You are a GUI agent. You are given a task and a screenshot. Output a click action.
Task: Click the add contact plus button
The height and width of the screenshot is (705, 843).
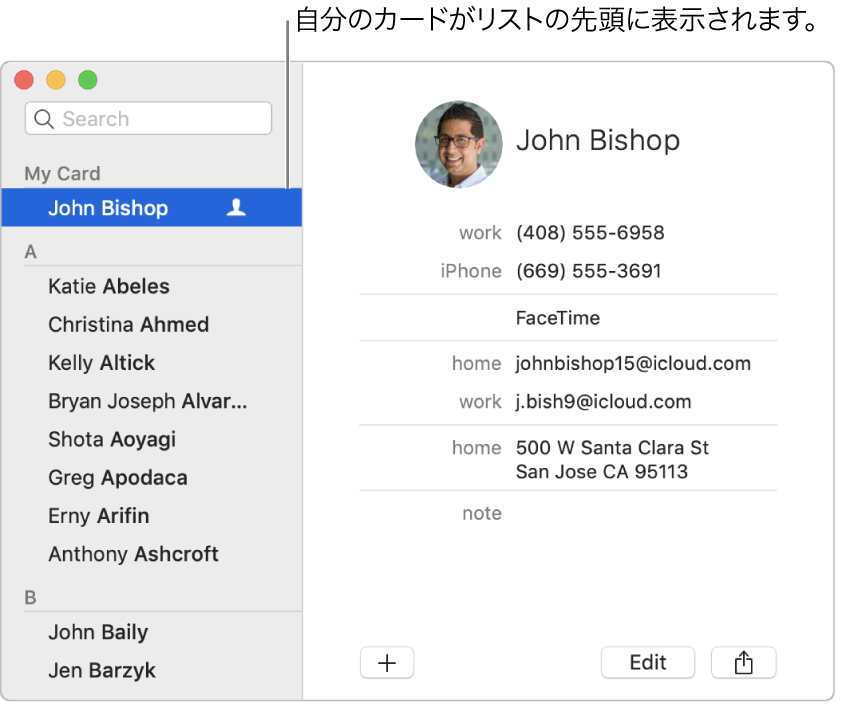tap(387, 662)
